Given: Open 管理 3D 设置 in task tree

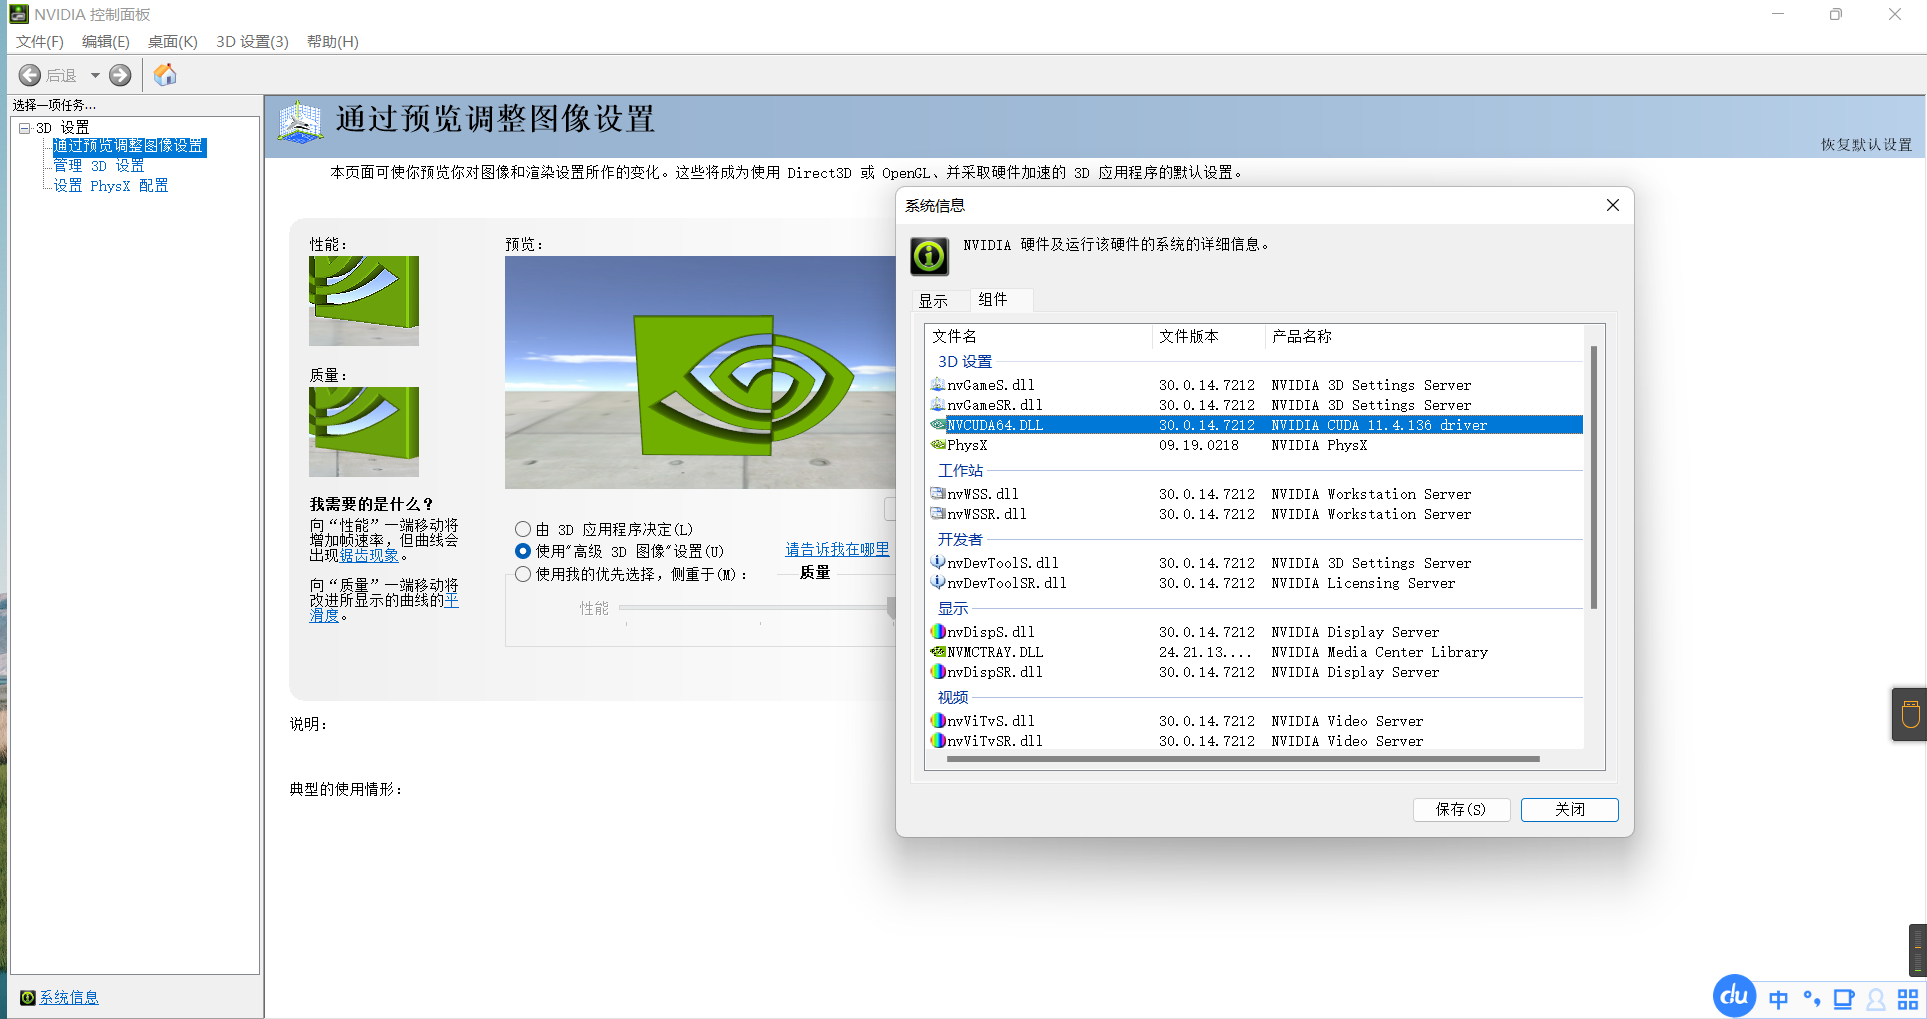Looking at the screenshot, I should pos(98,166).
